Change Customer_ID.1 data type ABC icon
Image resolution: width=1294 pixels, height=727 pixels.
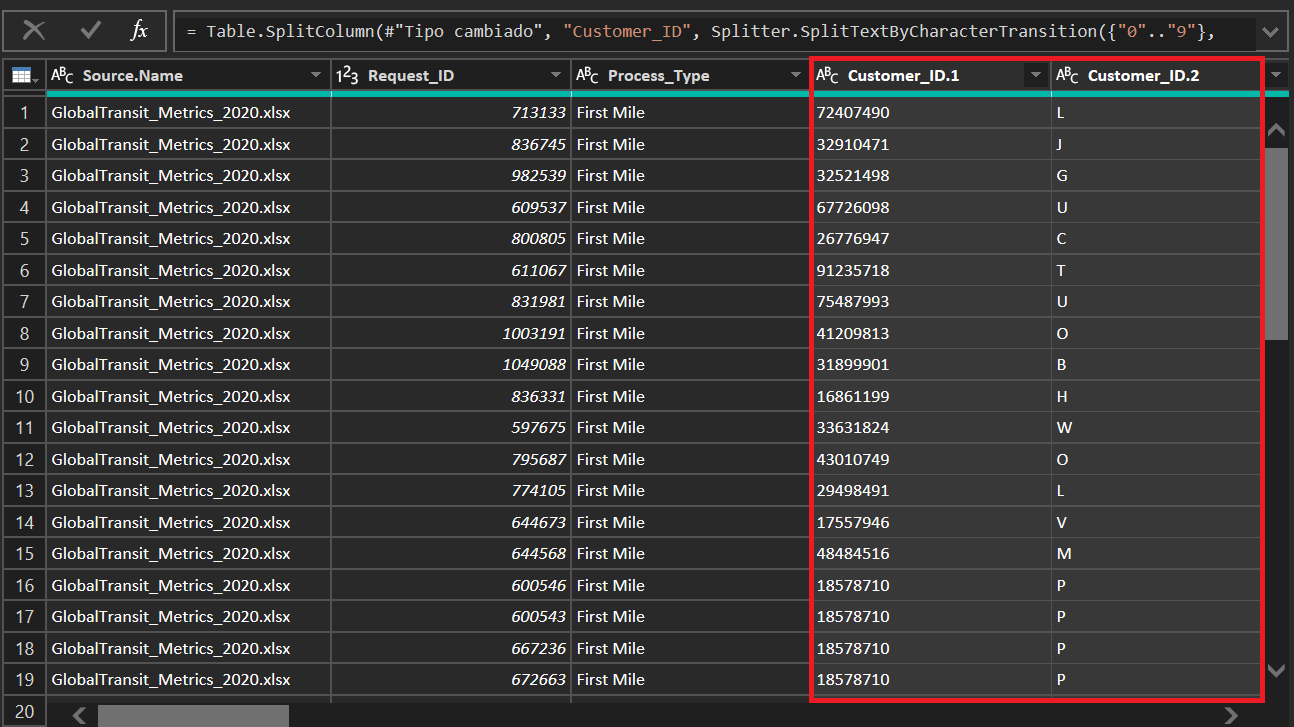(828, 75)
